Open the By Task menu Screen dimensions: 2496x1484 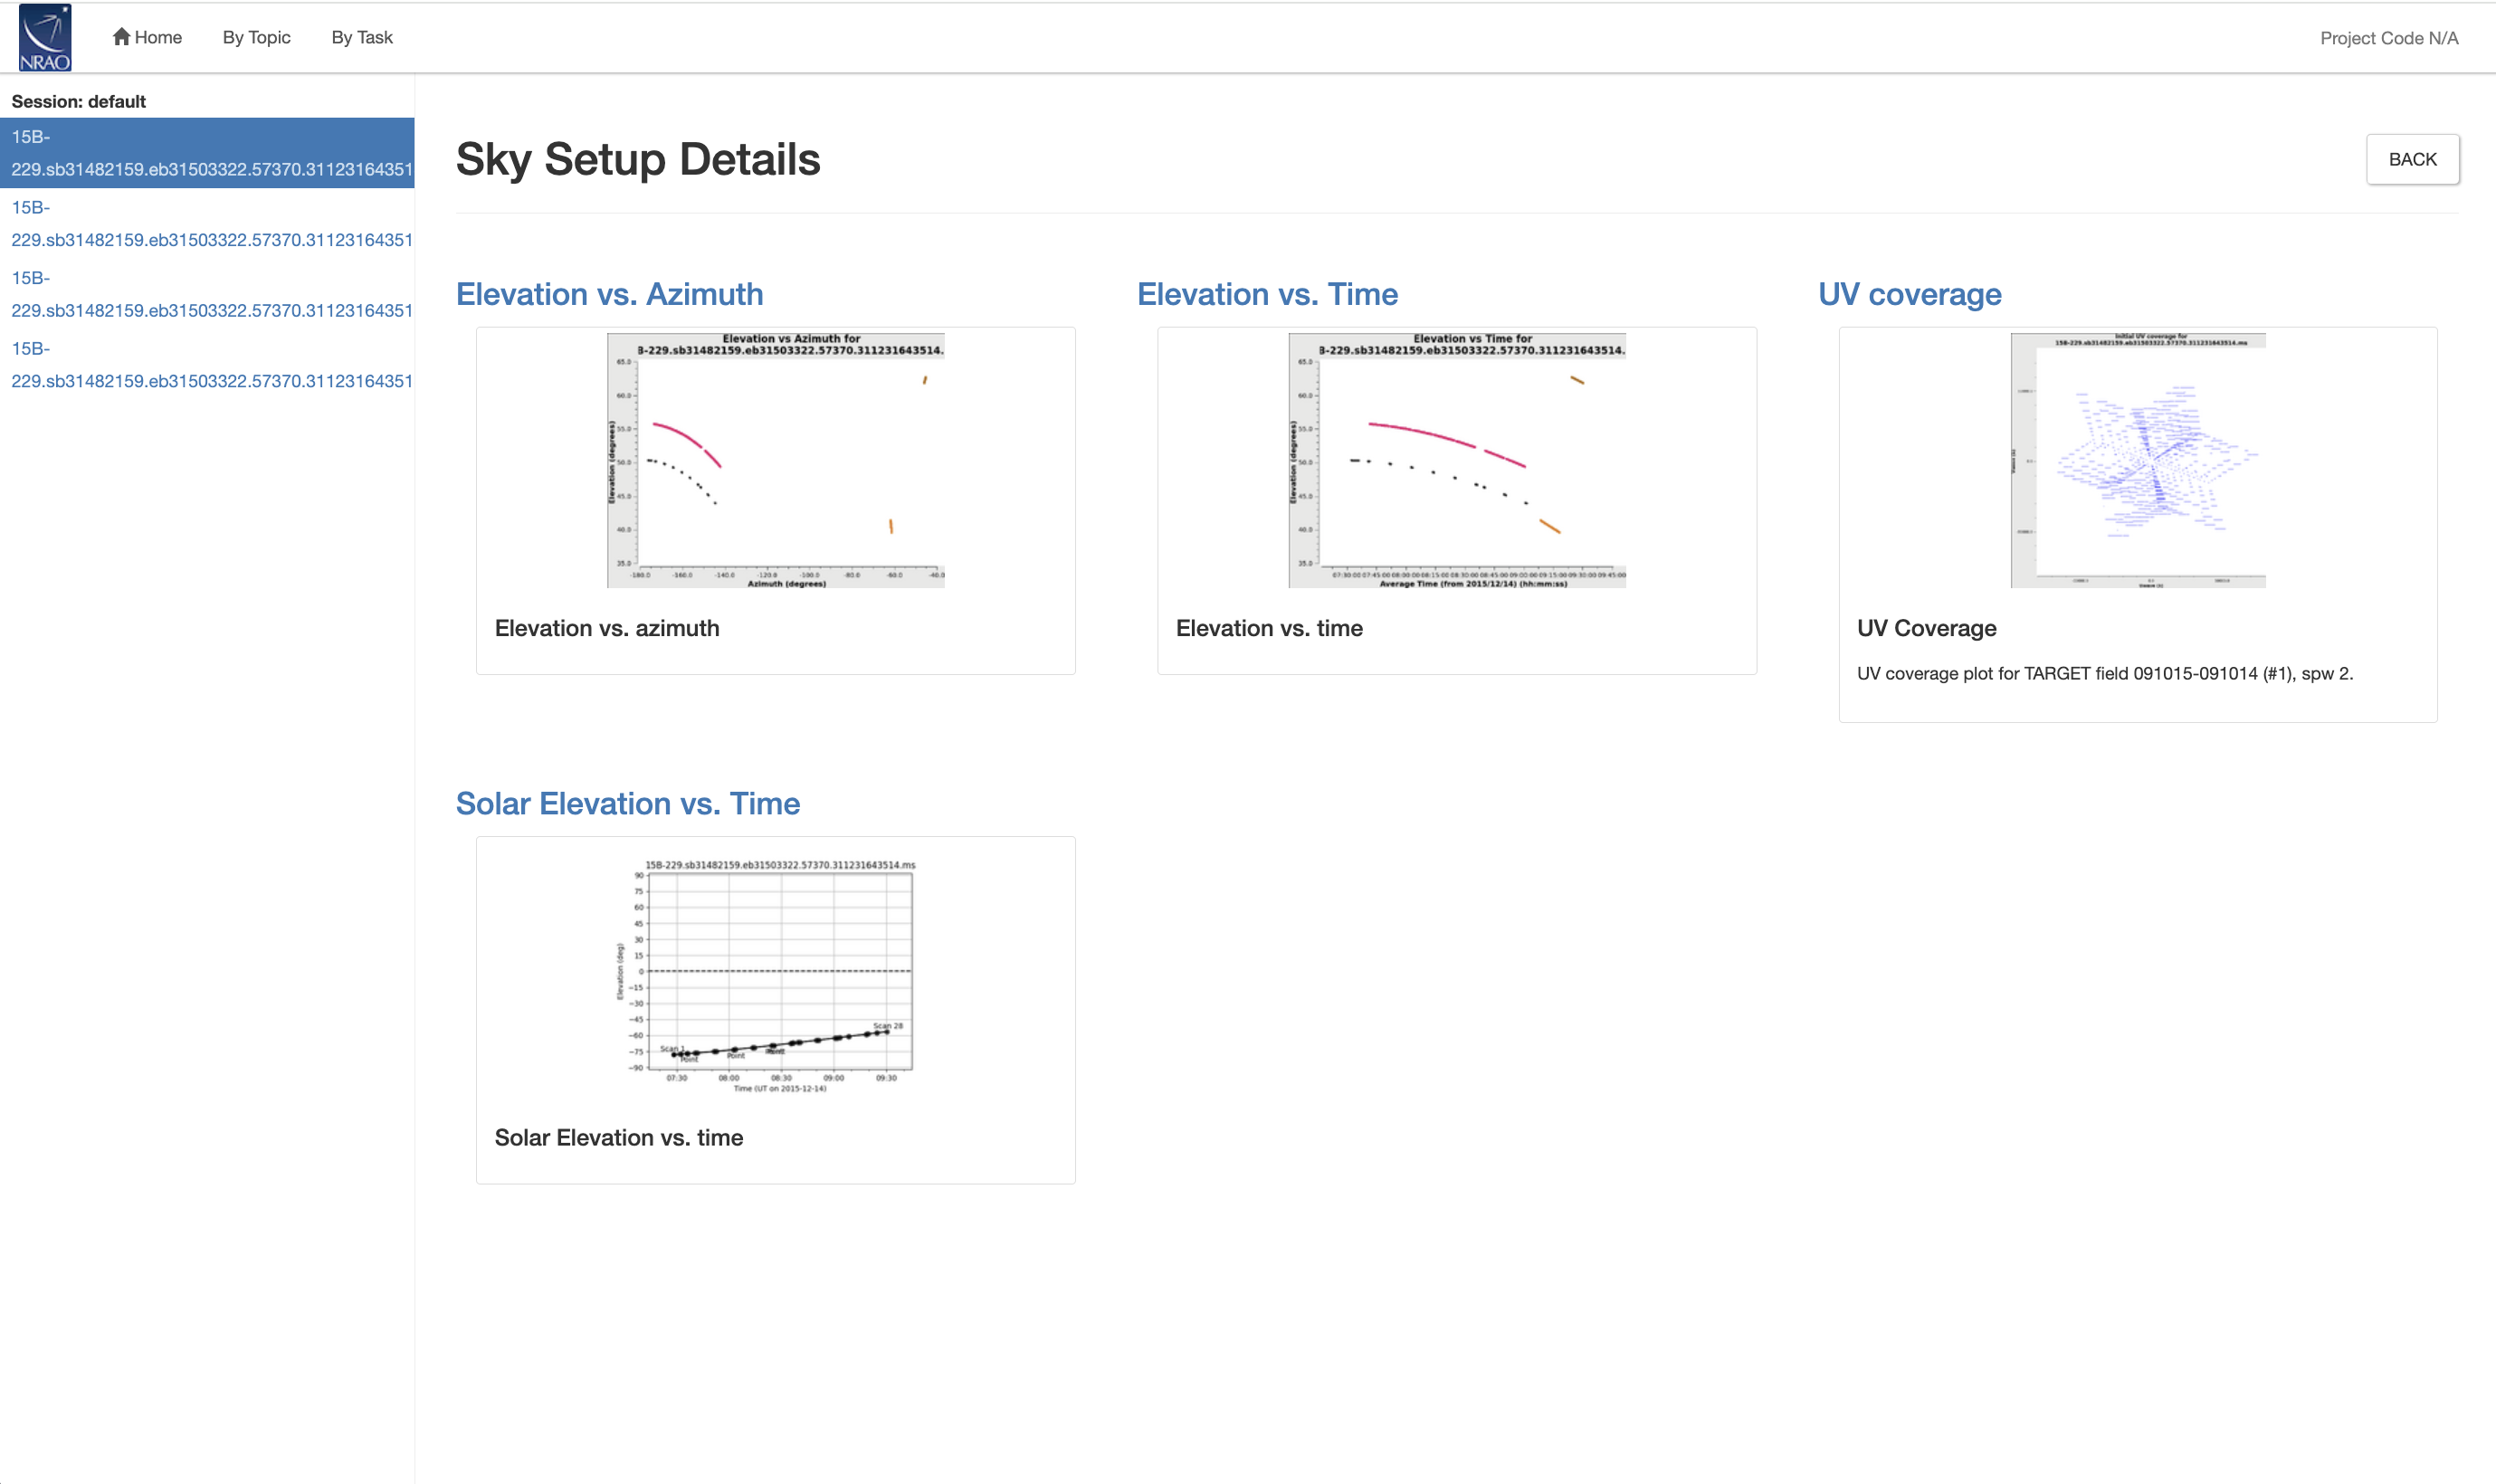[362, 38]
